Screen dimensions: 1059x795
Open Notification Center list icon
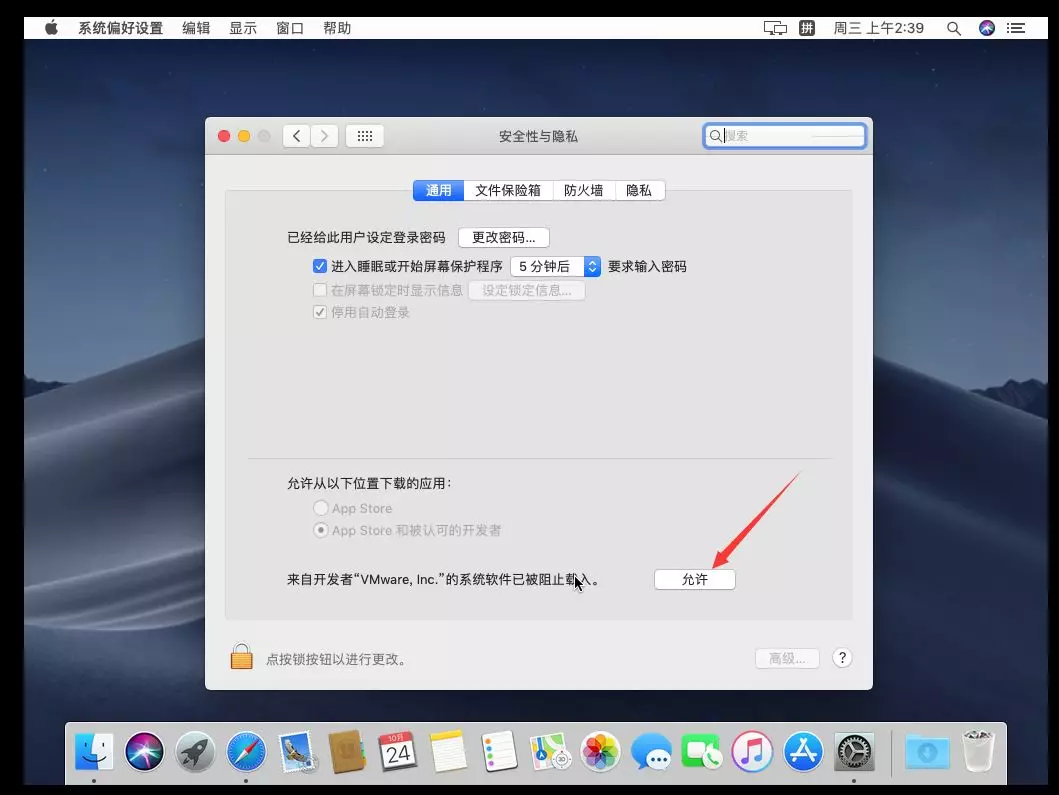(x=1016, y=28)
